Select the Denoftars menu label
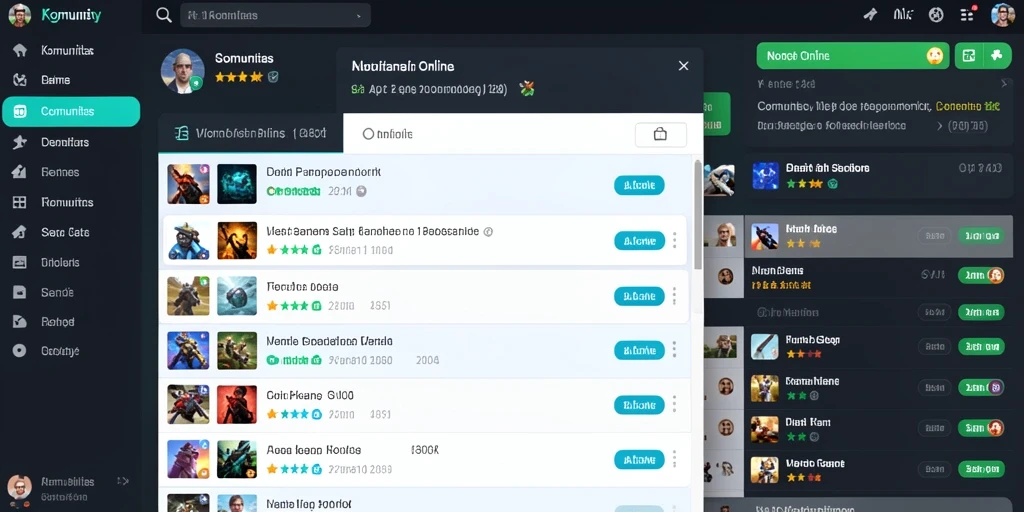The image size is (1024, 512). click(65, 142)
